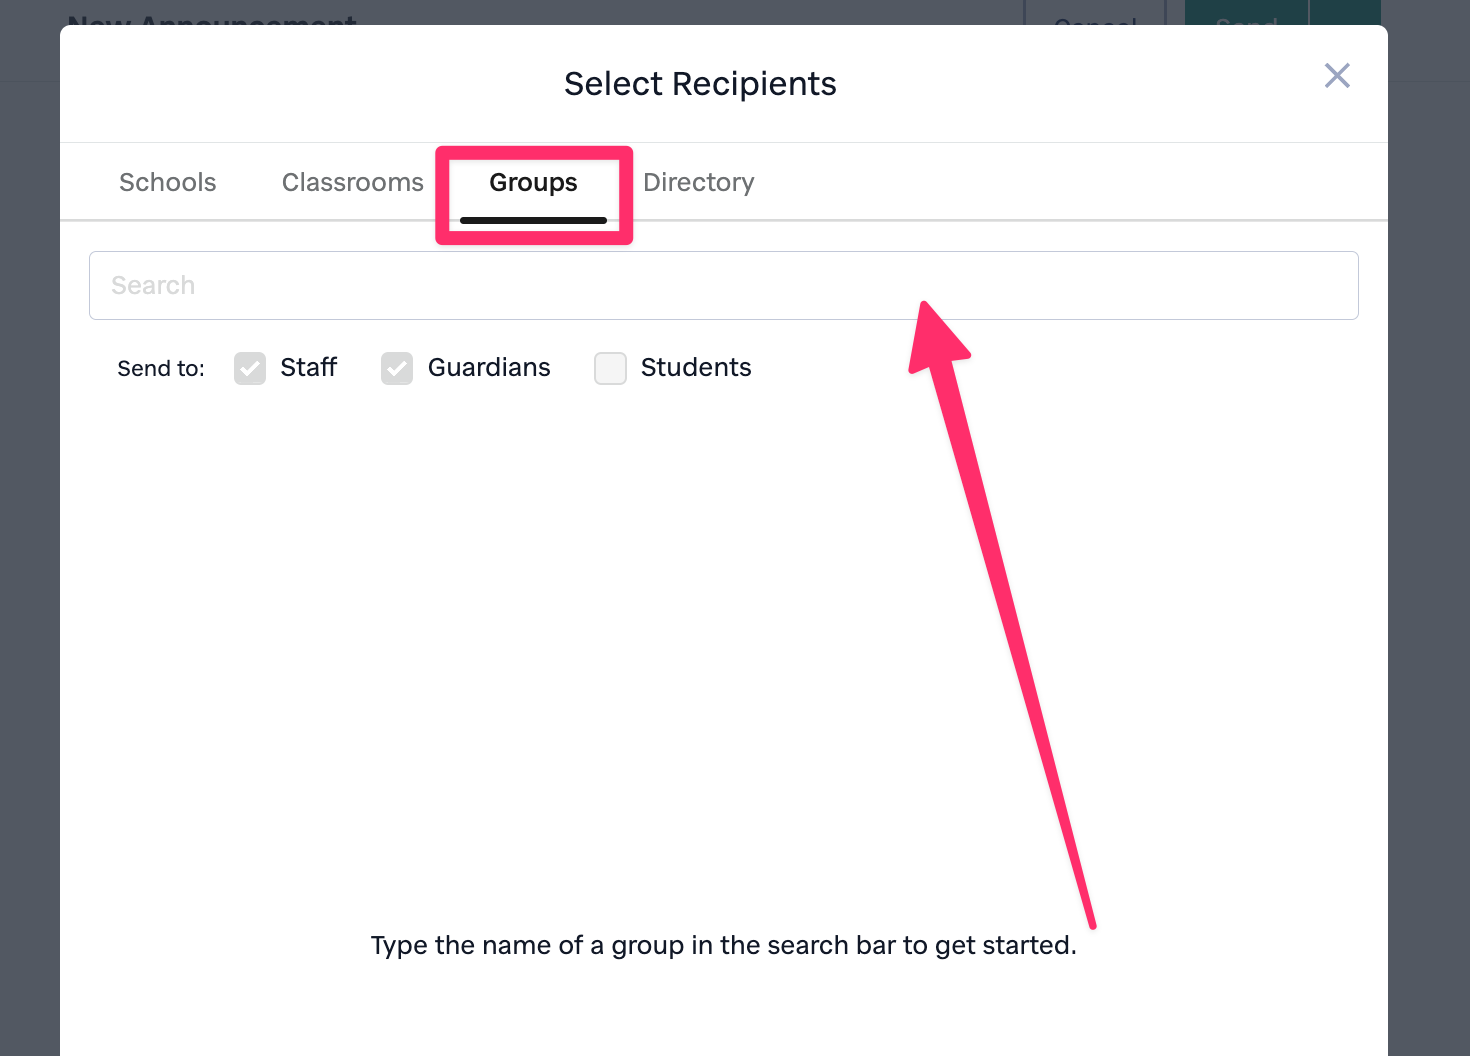Click the Students label text
The image size is (1470, 1056).
(x=696, y=368)
